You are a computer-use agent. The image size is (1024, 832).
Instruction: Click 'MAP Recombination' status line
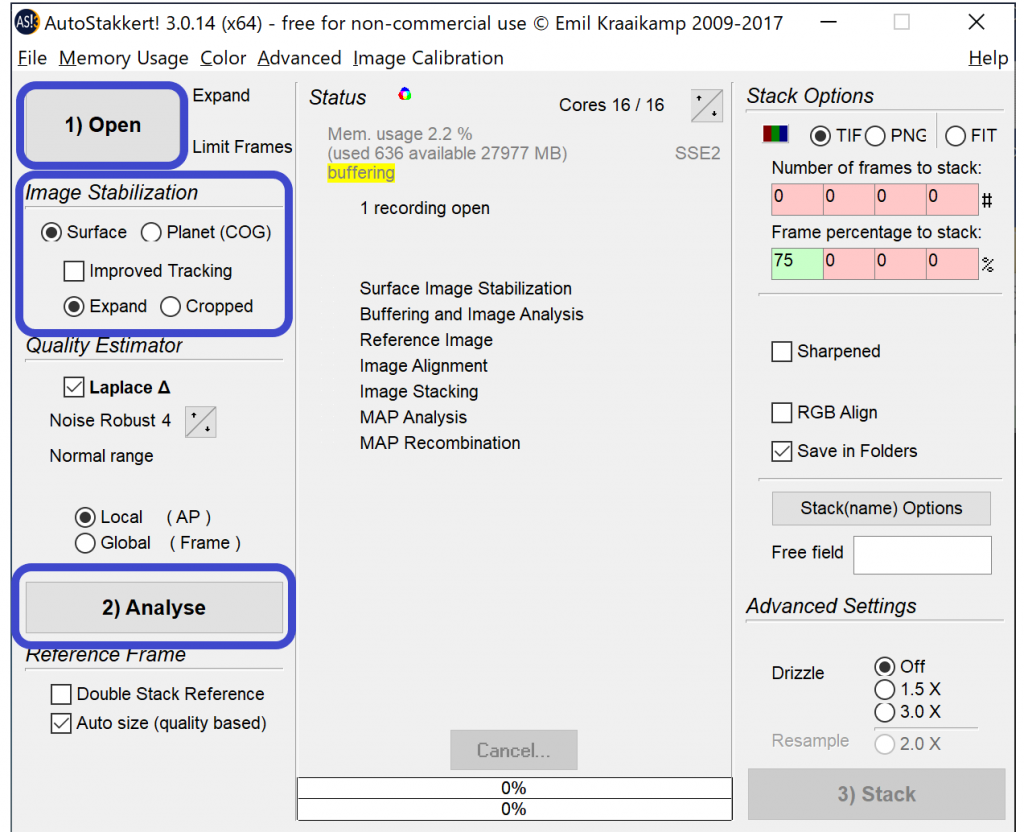[x=440, y=443]
